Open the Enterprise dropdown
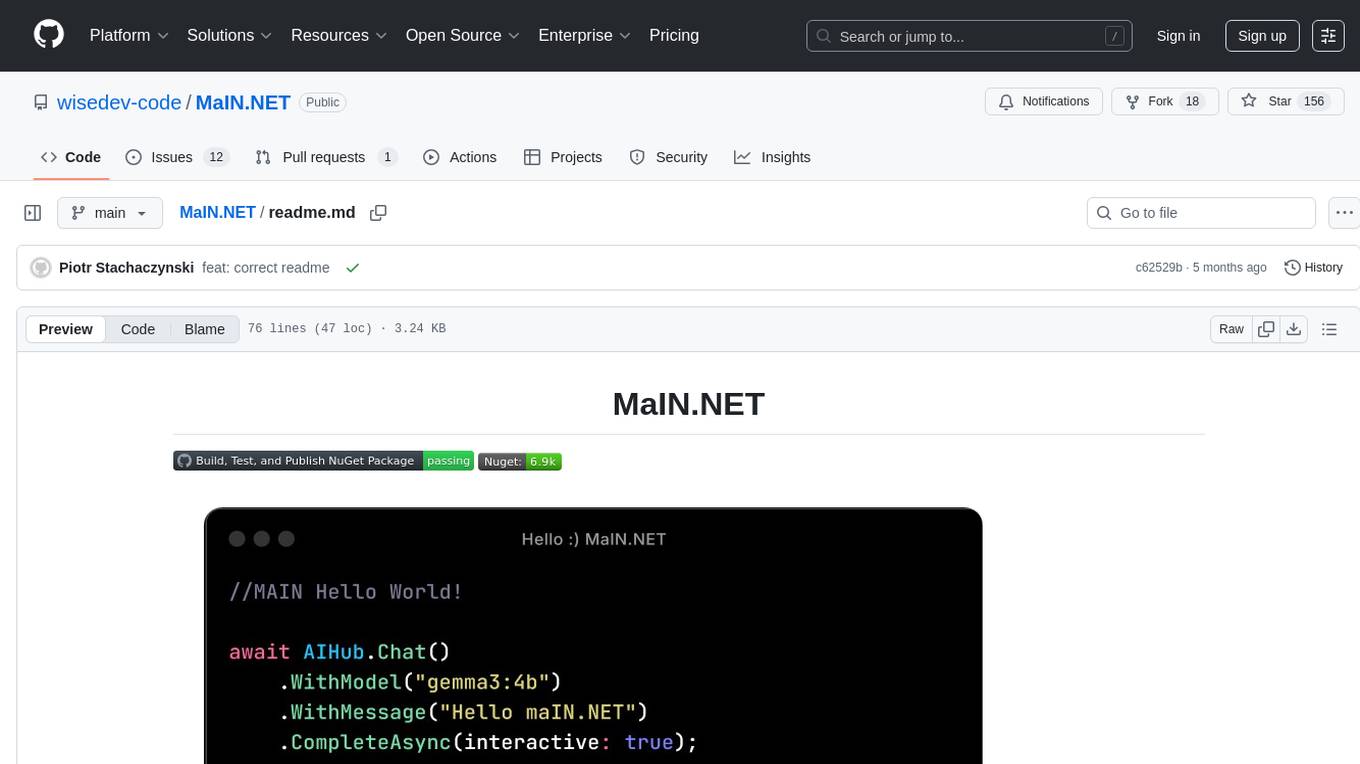The height and width of the screenshot is (764, 1360). tap(584, 35)
